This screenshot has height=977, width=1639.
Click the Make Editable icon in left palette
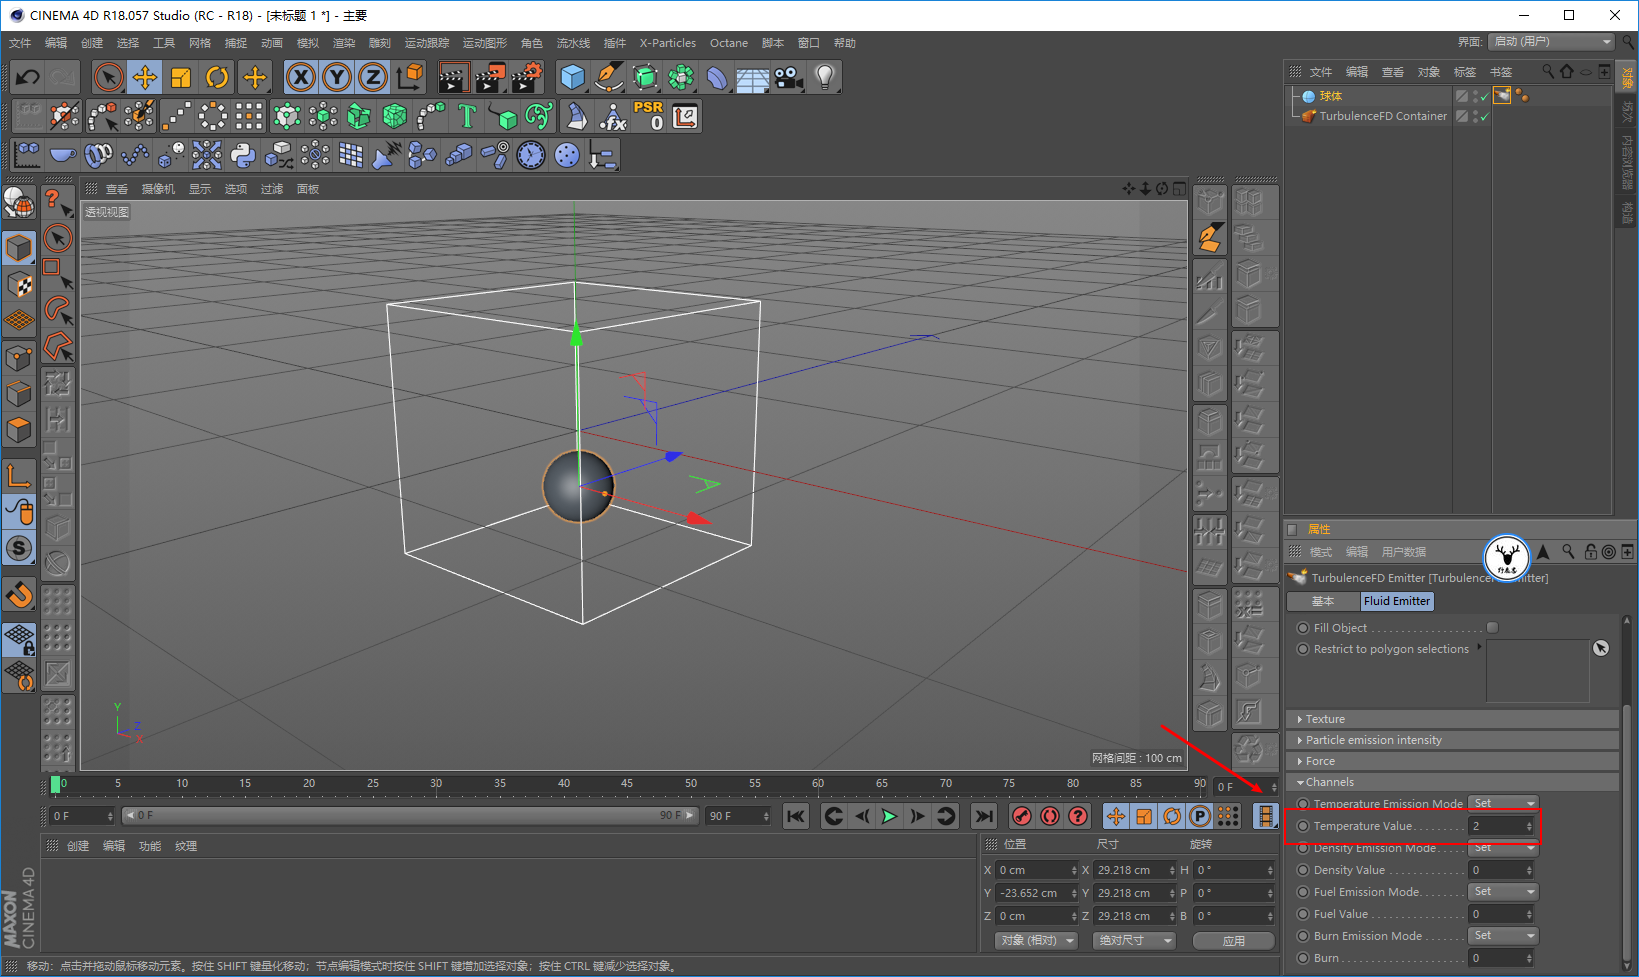pyautogui.click(x=19, y=204)
